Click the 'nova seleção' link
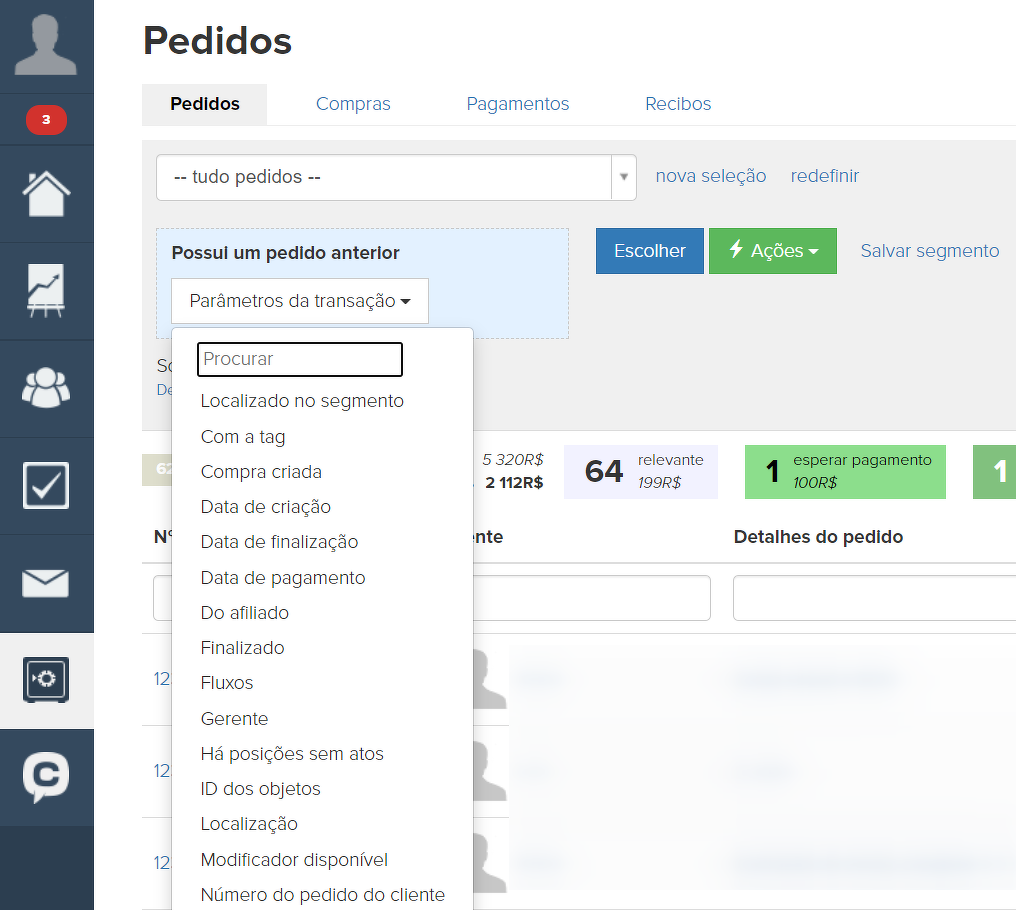The height and width of the screenshot is (910, 1016). pos(710,176)
